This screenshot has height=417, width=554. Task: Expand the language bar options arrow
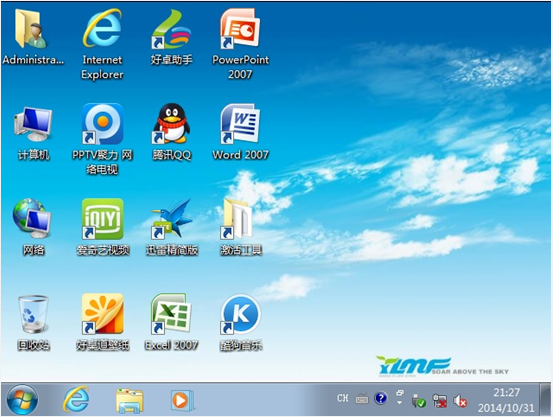[x=400, y=403]
